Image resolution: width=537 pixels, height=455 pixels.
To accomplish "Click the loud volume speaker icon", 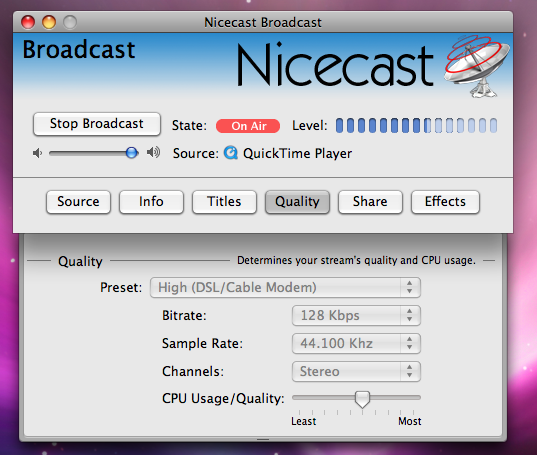I will 153,152.
